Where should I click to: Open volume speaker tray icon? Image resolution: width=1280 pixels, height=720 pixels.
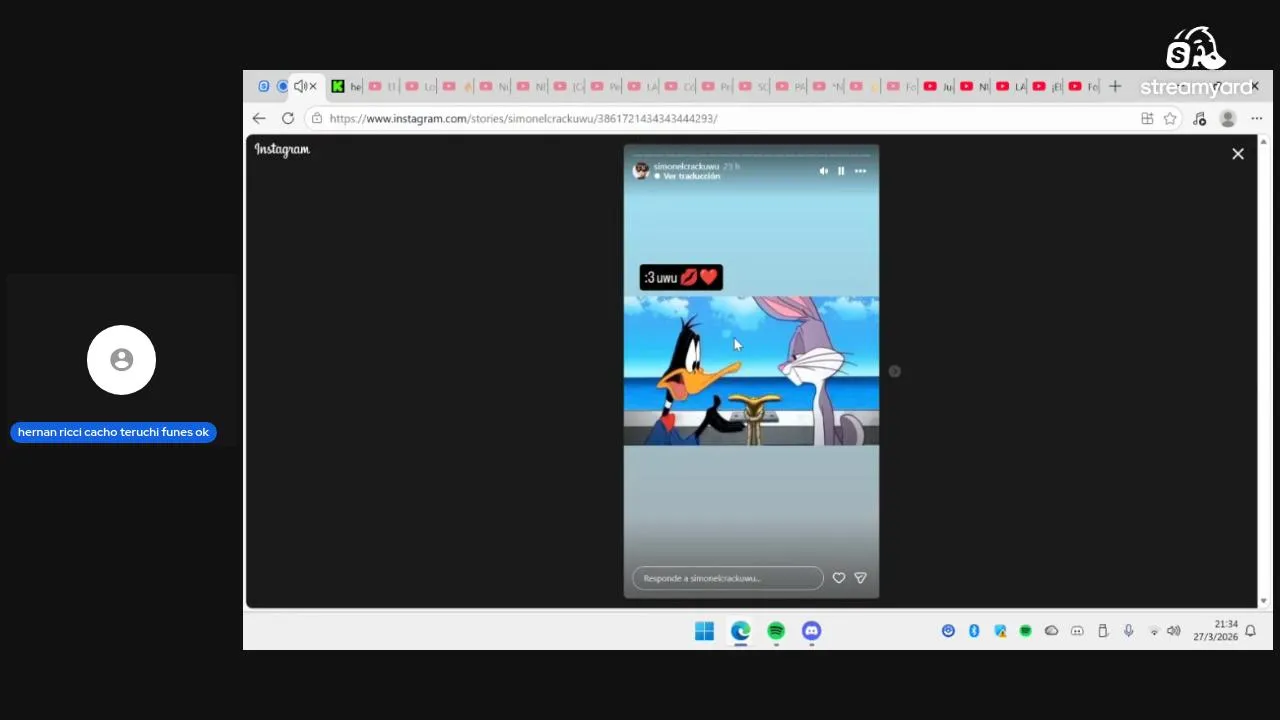(1173, 631)
